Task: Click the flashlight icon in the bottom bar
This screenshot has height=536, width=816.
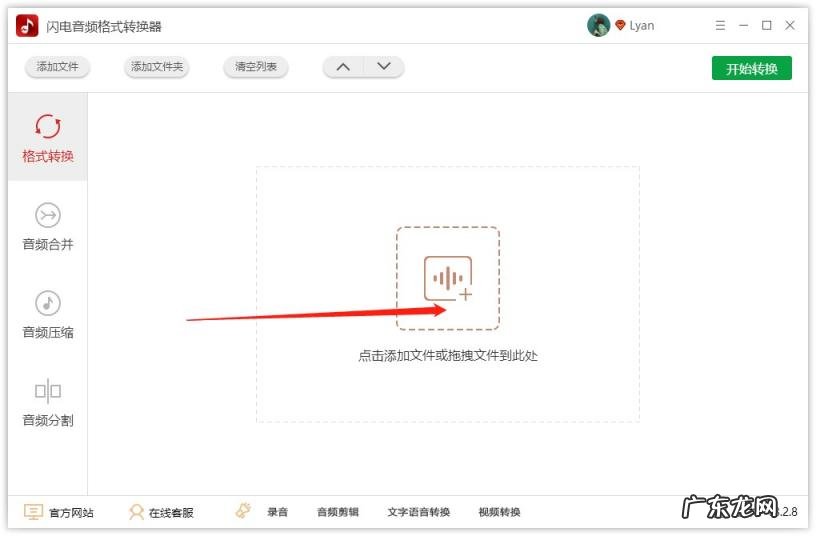Action: click(243, 511)
